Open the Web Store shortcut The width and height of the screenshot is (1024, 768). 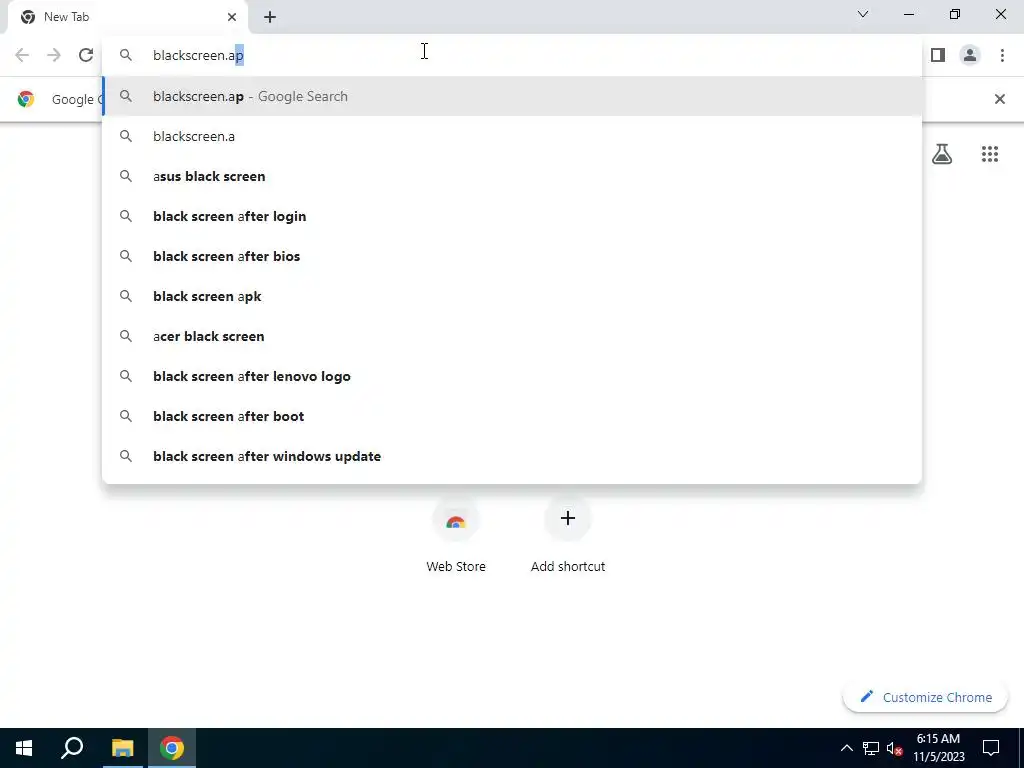click(456, 536)
